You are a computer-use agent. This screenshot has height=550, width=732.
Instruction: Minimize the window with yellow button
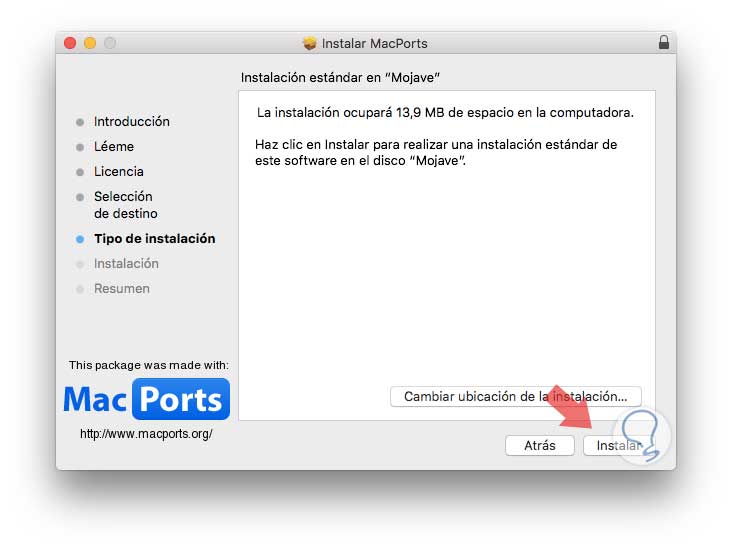click(x=90, y=43)
